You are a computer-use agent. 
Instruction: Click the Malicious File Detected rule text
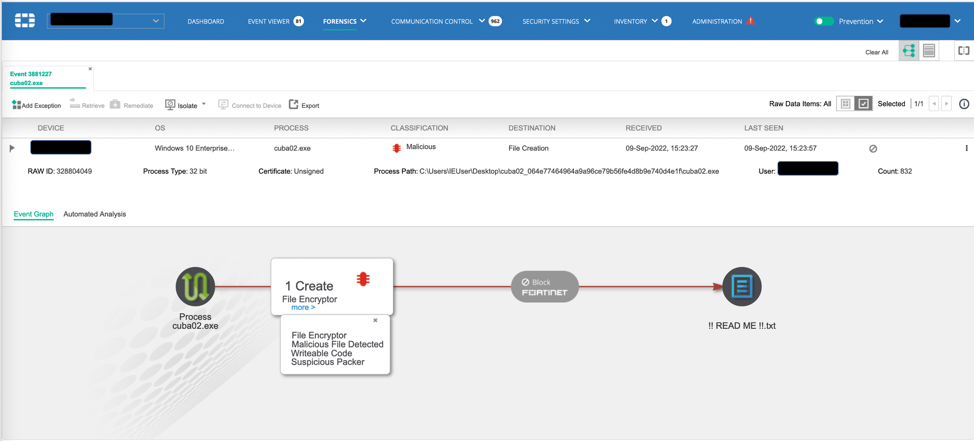click(337, 344)
